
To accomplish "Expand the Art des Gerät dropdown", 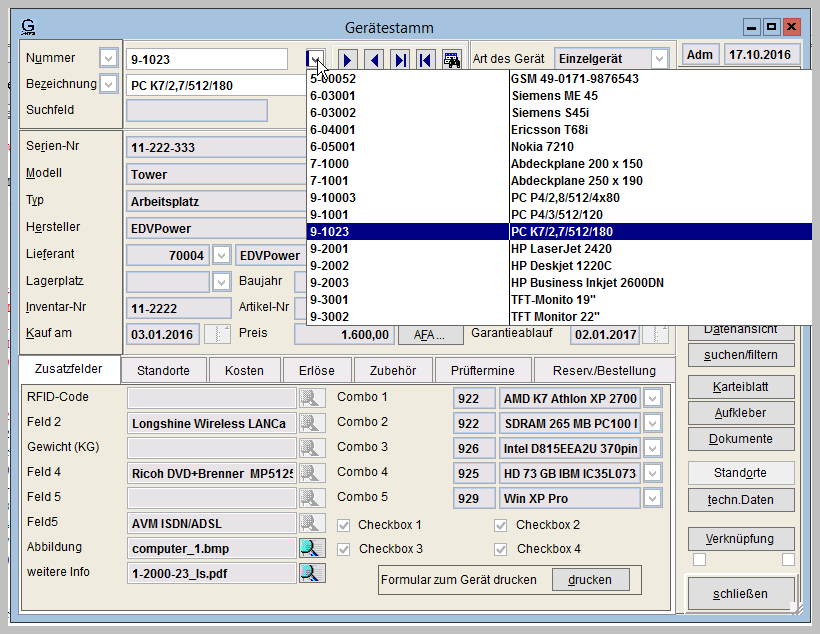I will pyautogui.click(x=659, y=59).
